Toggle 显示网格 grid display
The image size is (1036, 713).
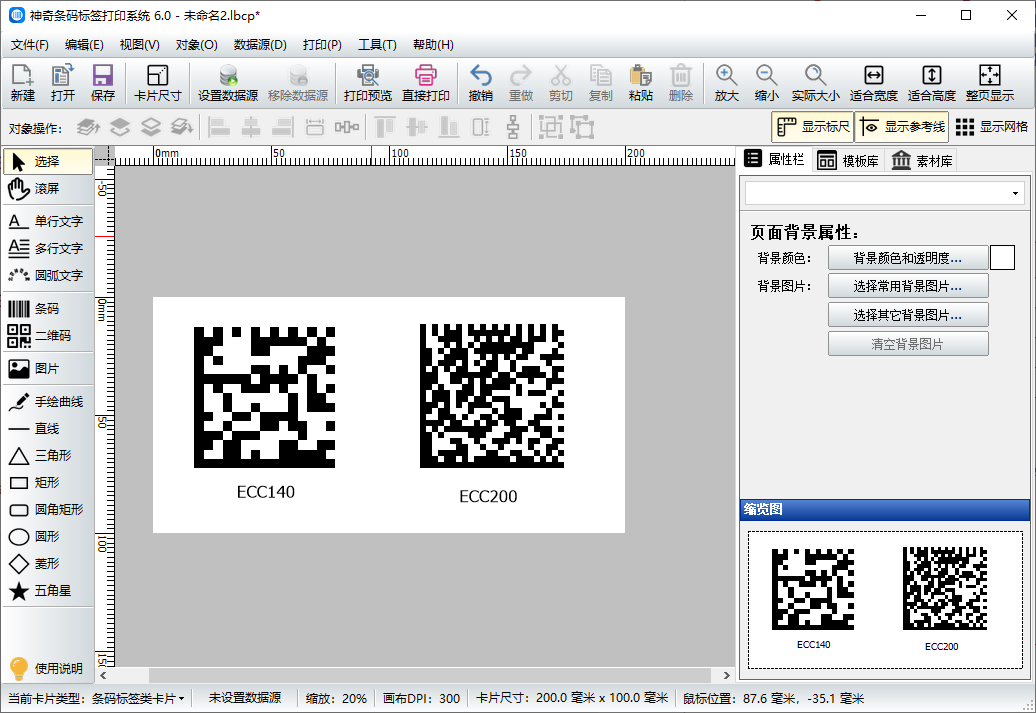992,127
